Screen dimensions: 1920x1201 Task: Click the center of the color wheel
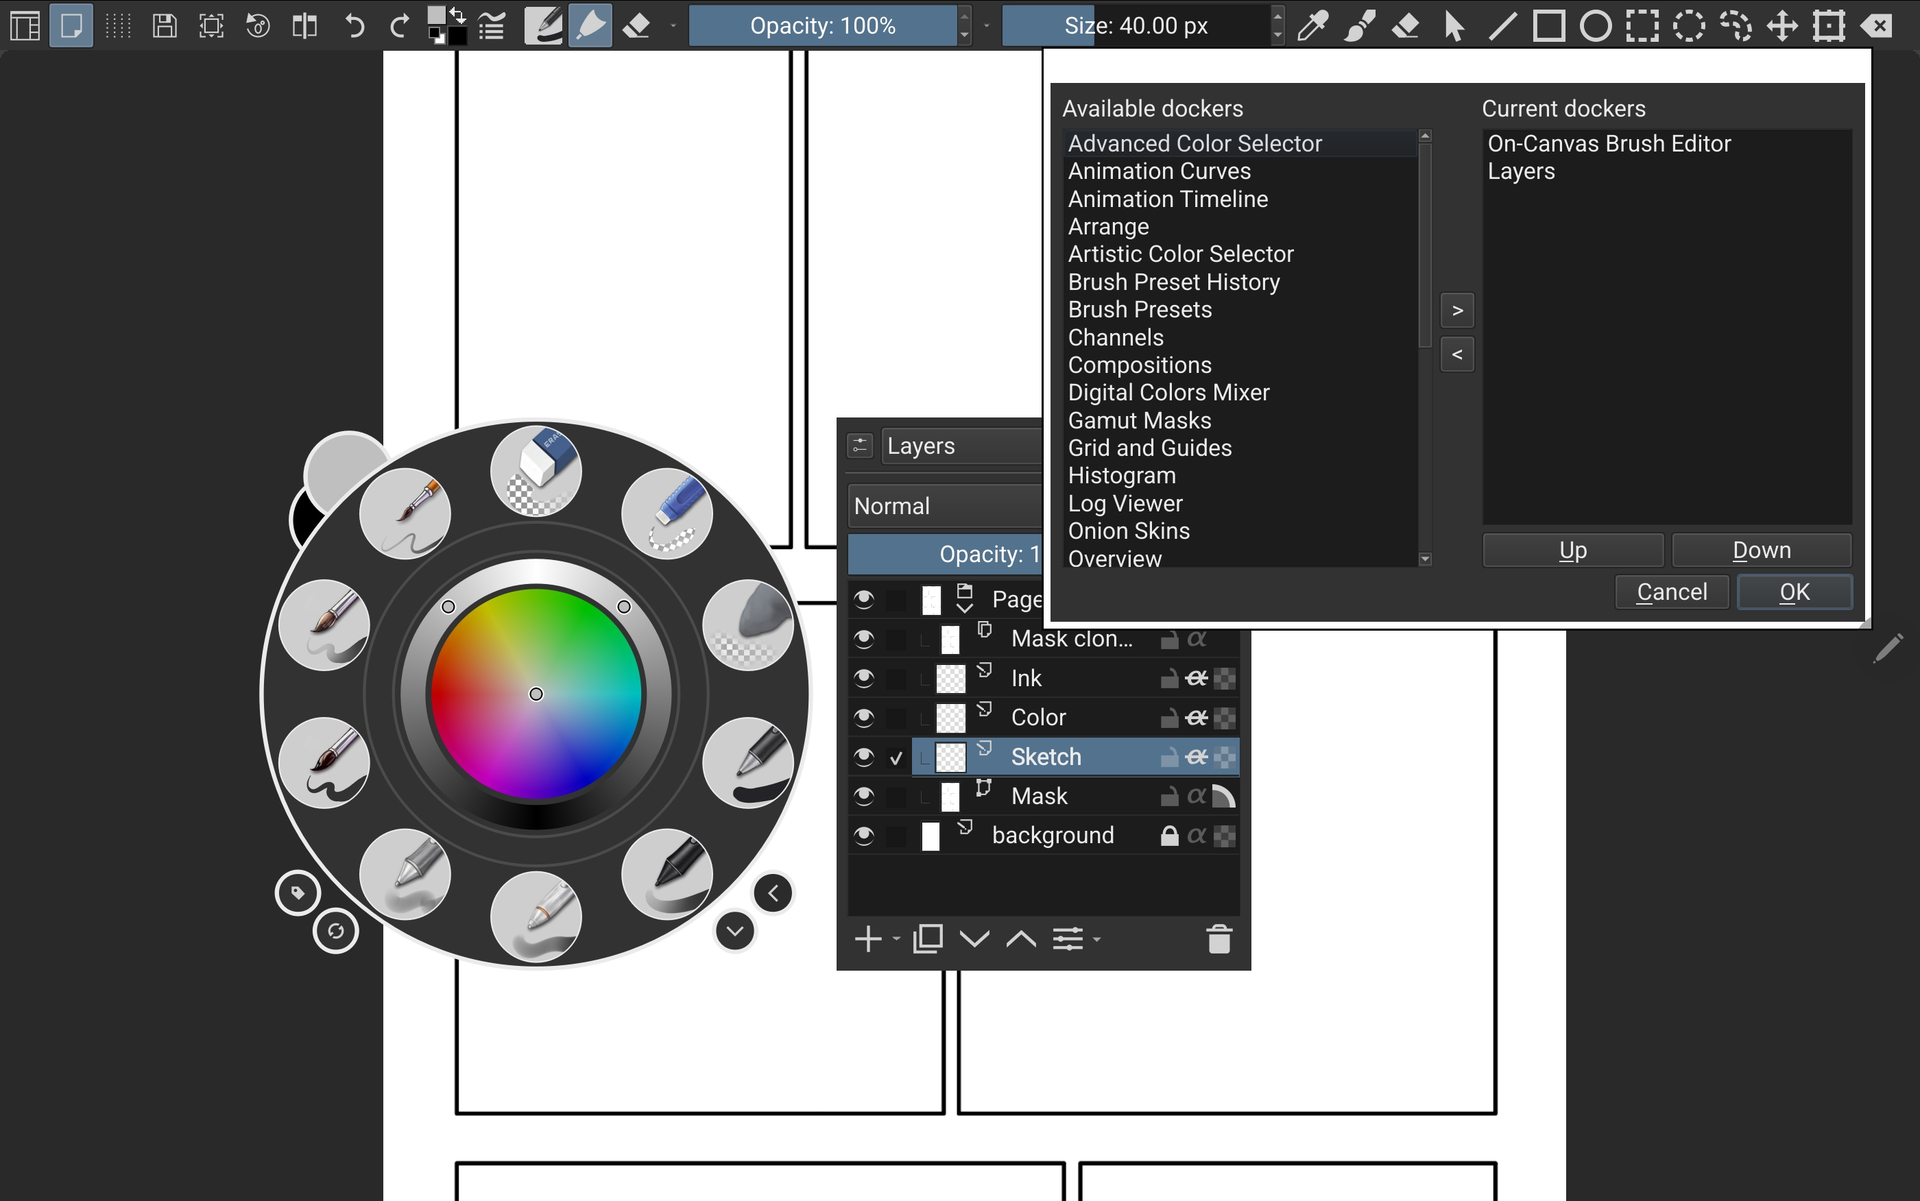(536, 694)
